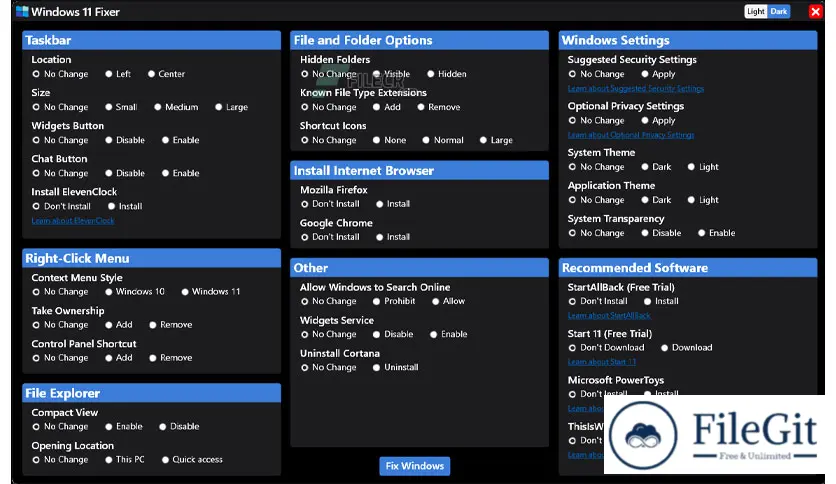The image size is (836, 484).
Task: Open Learn about StartAllBack link
Action: 609,316
